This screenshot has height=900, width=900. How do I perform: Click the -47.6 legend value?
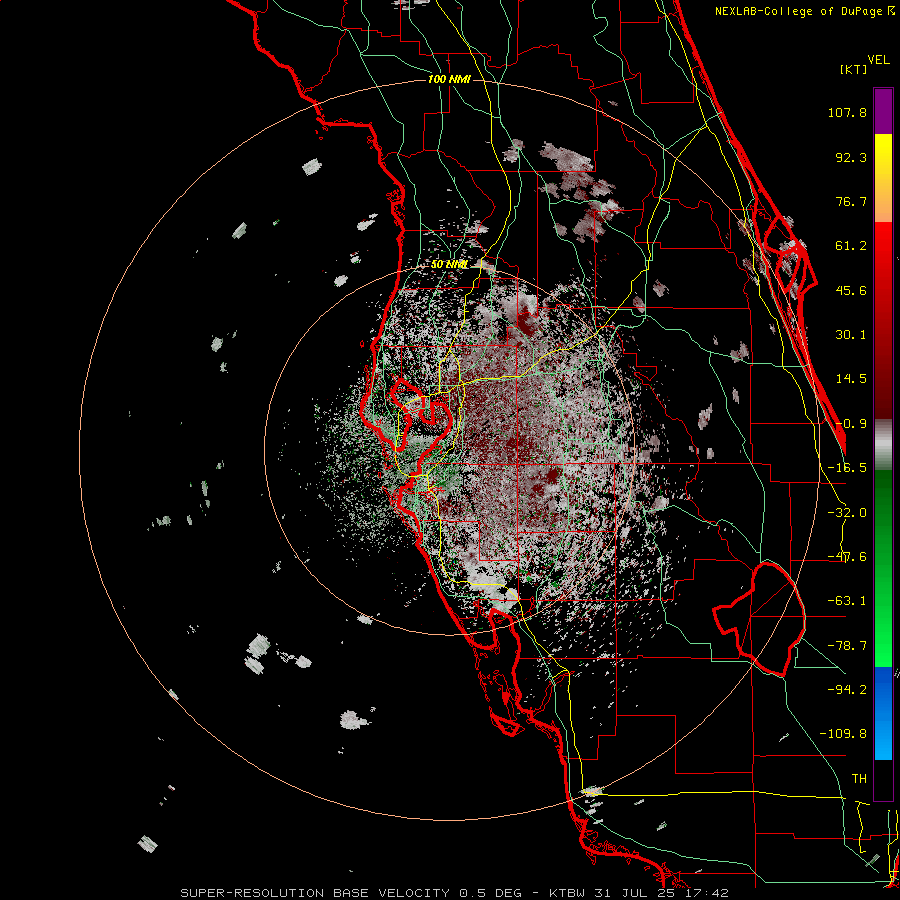pyautogui.click(x=847, y=557)
